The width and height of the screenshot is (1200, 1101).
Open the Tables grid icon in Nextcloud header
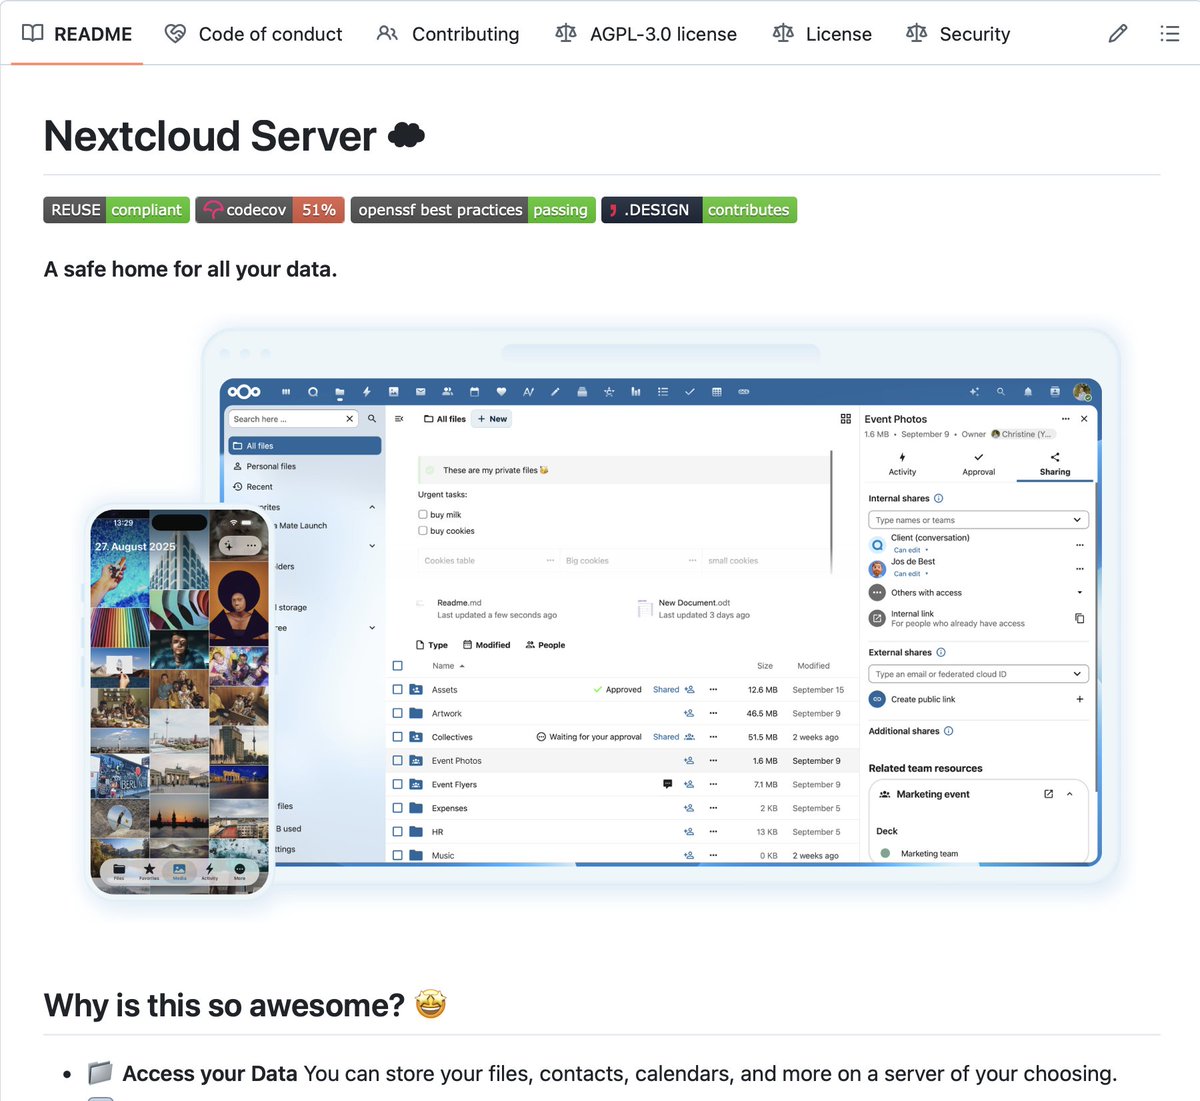[x=717, y=392]
